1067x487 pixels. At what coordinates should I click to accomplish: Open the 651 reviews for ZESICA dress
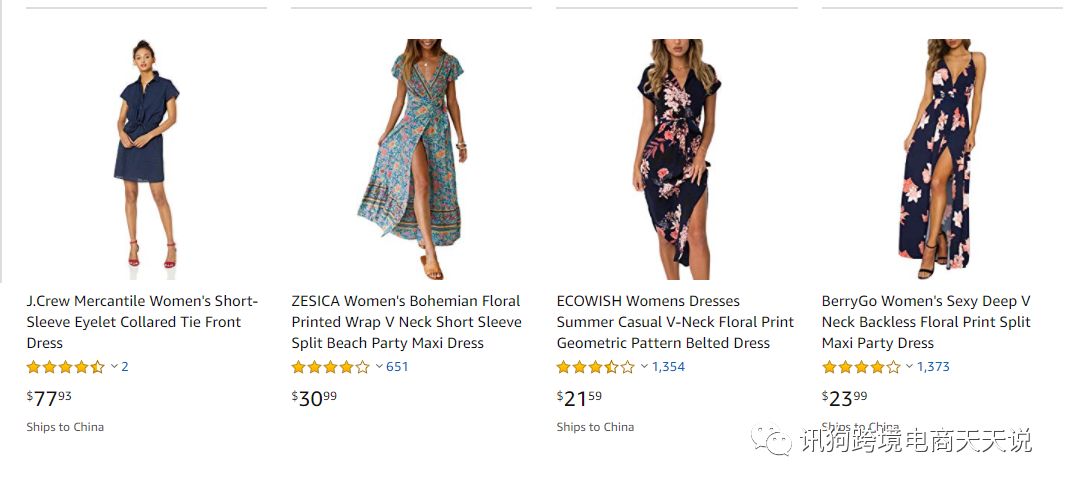click(x=397, y=367)
